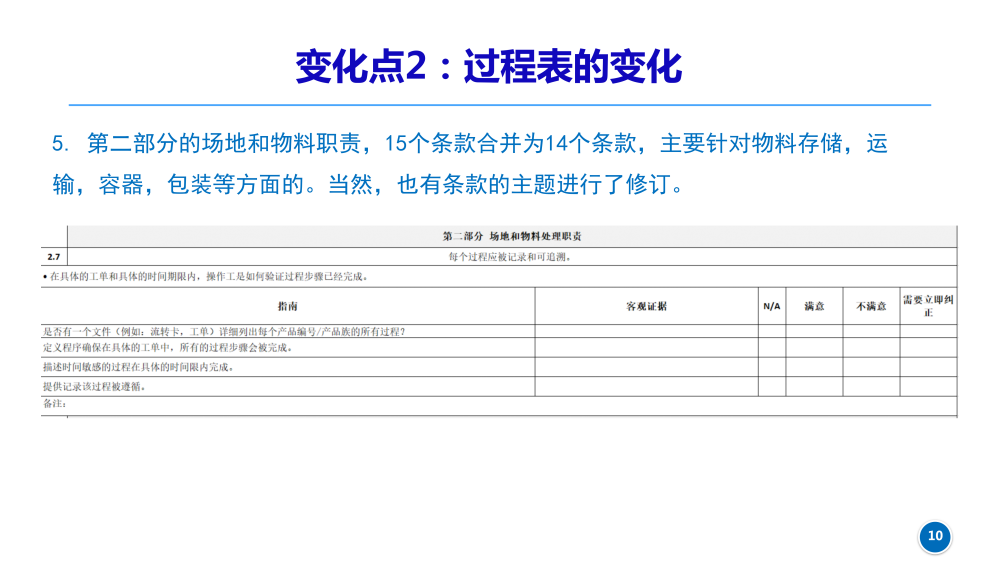This screenshot has width=1000, height=562.
Task: Select the paragraph starting with 5. 第二部分
Action: 470,164
